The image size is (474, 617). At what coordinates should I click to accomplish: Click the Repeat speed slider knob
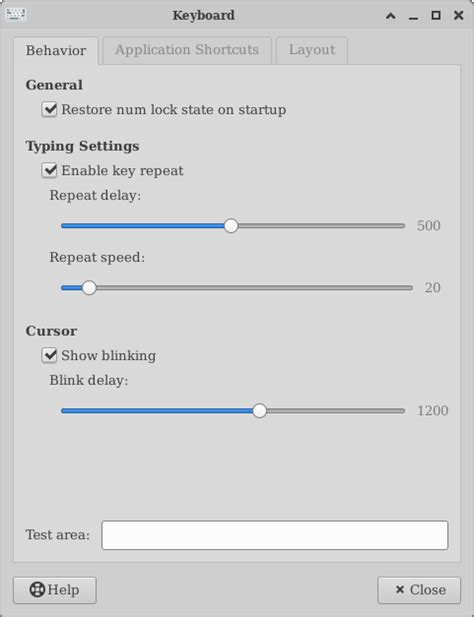89,288
